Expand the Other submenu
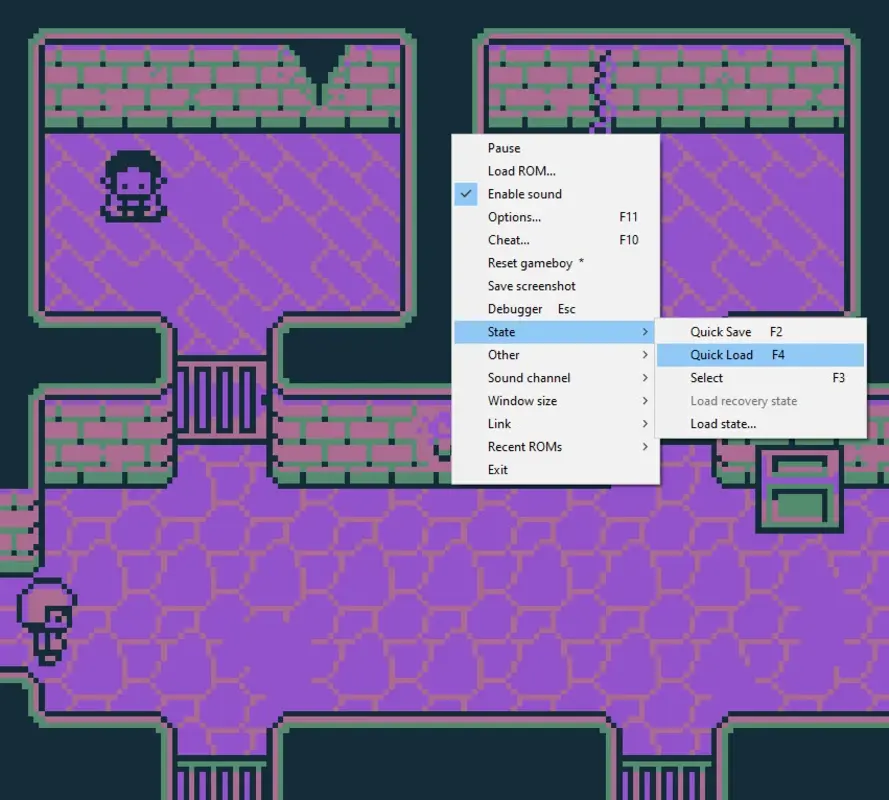Screen dimensions: 889x800 503,354
